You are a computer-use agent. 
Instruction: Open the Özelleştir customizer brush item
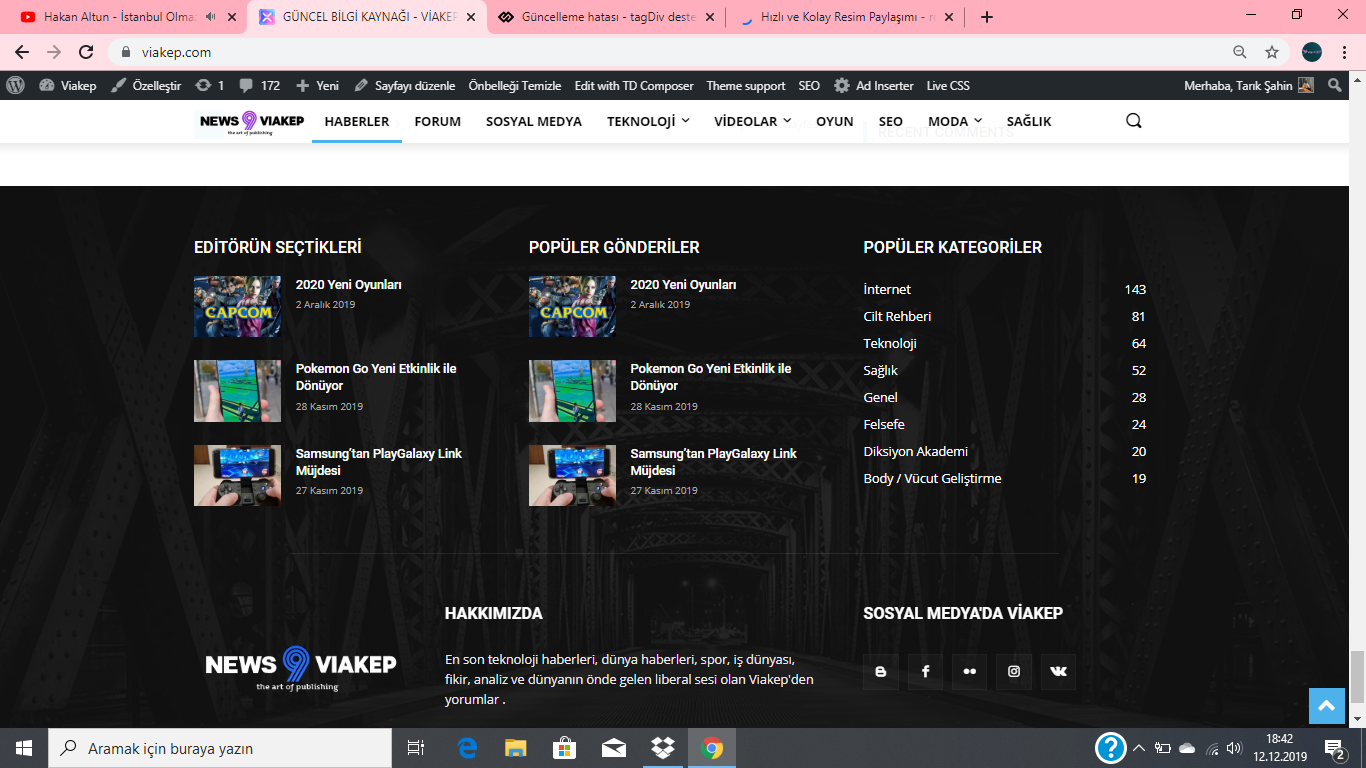[146, 86]
